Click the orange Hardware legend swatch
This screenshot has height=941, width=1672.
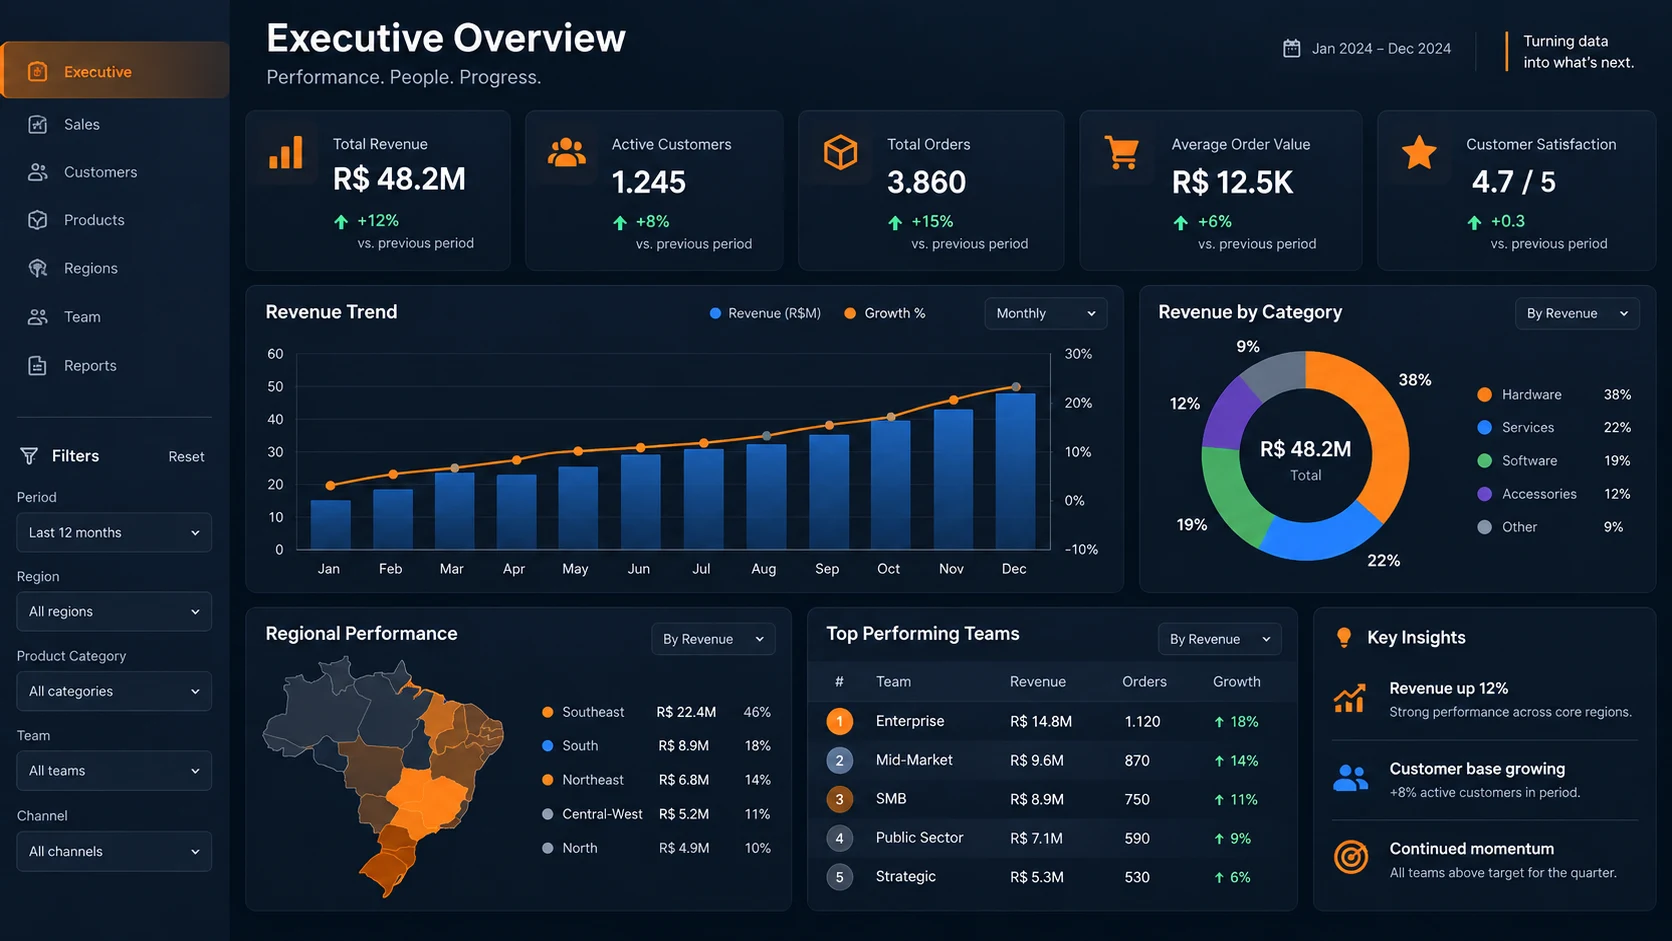(x=1485, y=395)
